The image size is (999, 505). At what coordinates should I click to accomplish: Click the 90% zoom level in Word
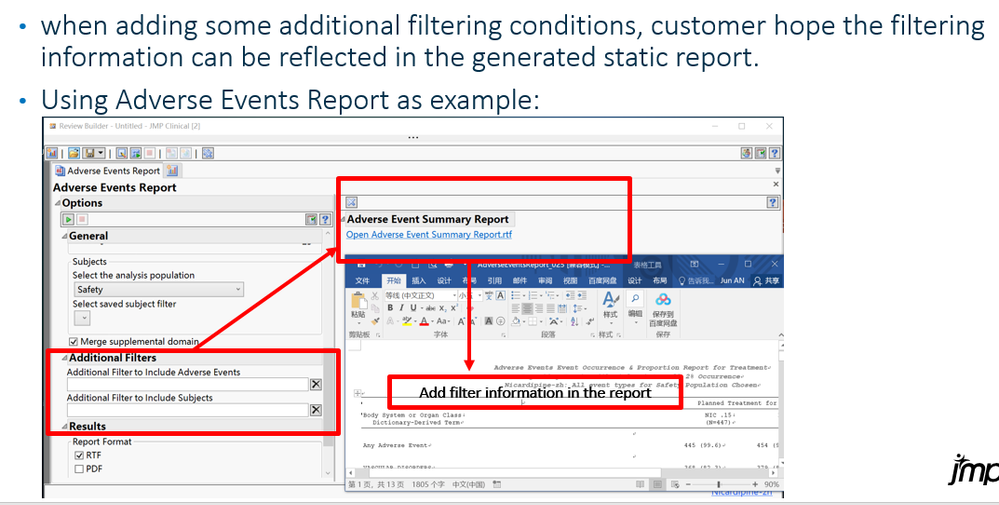[772, 485]
